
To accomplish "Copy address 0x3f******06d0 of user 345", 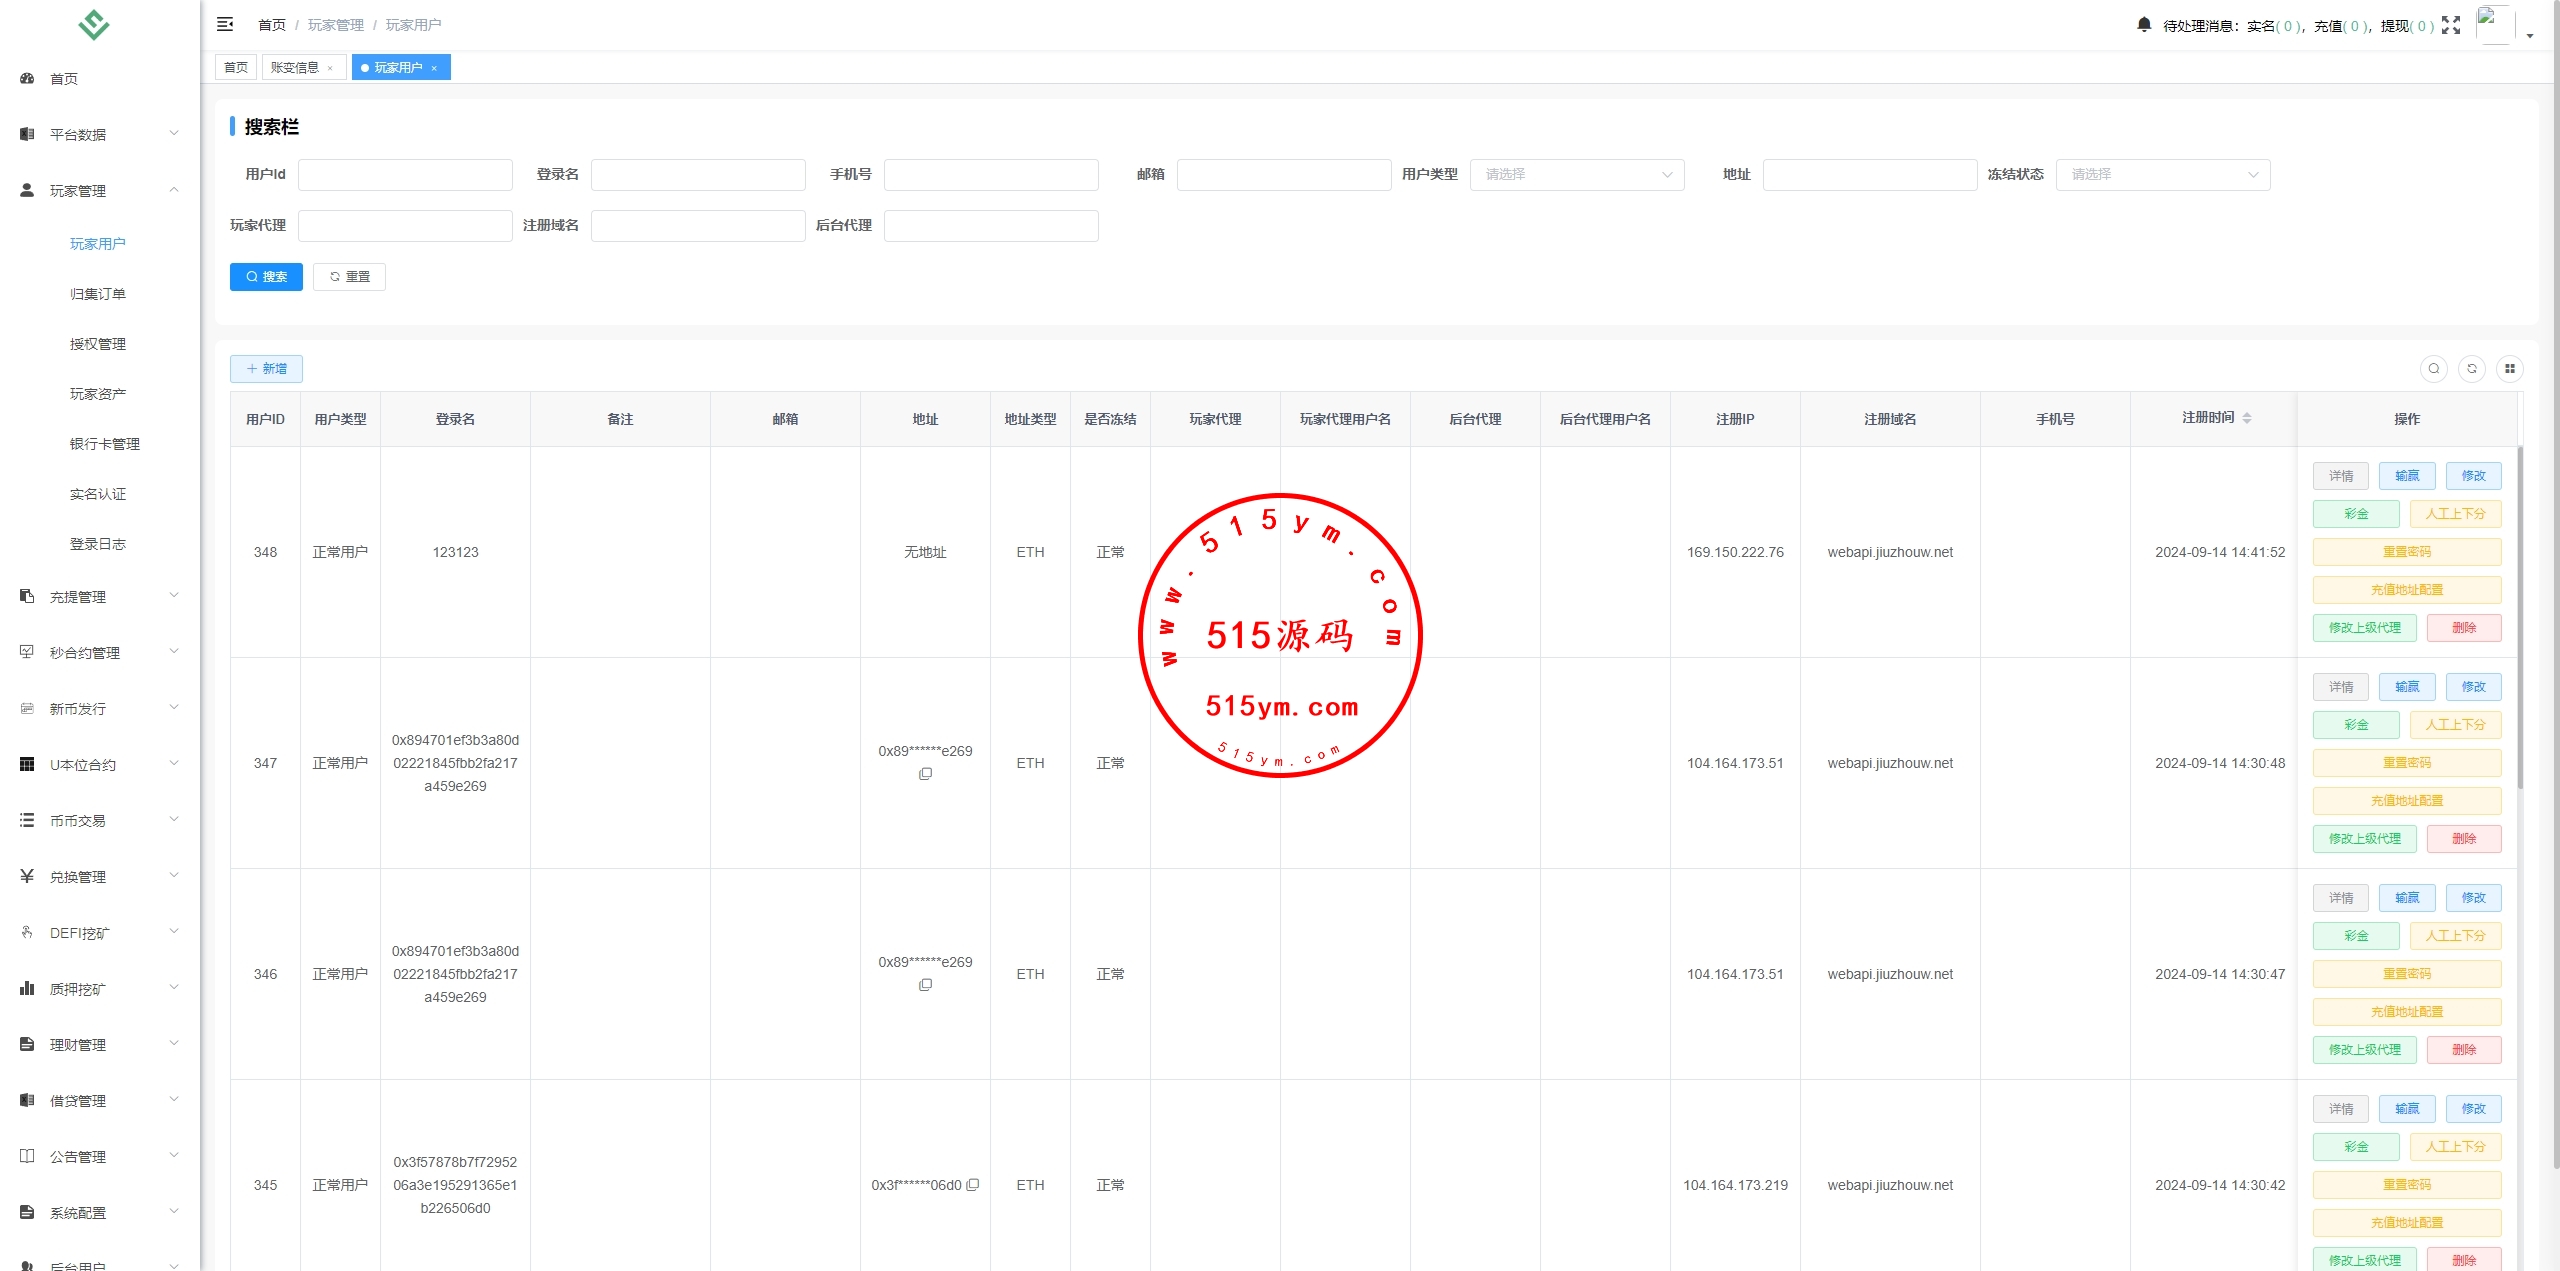I will point(972,1185).
